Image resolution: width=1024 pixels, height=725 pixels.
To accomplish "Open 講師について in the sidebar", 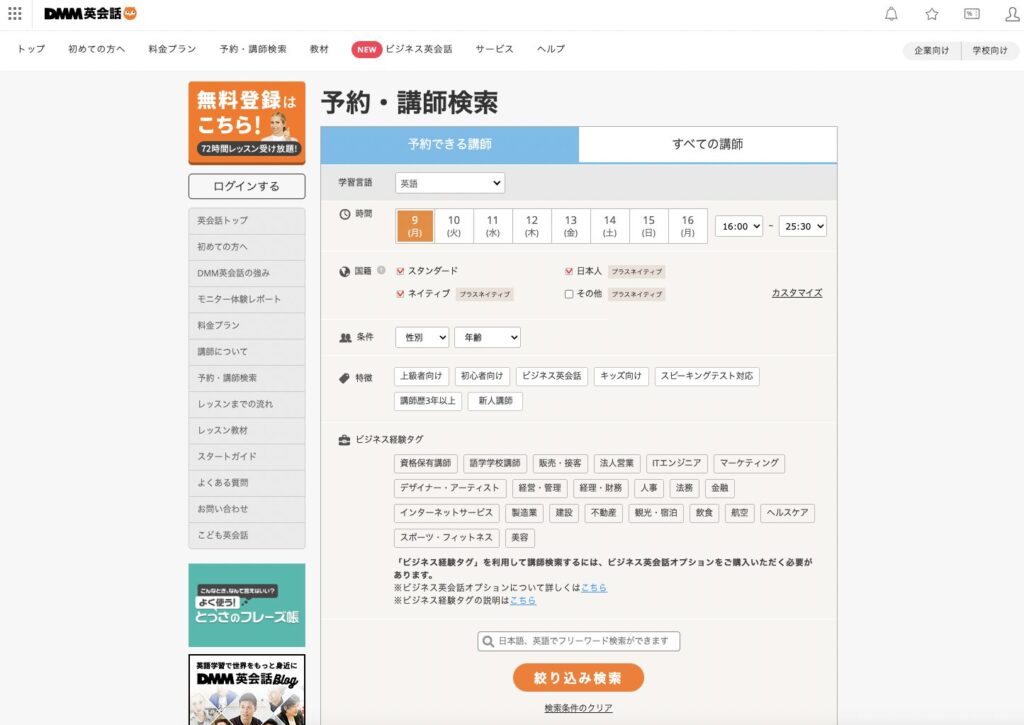I will (x=247, y=351).
